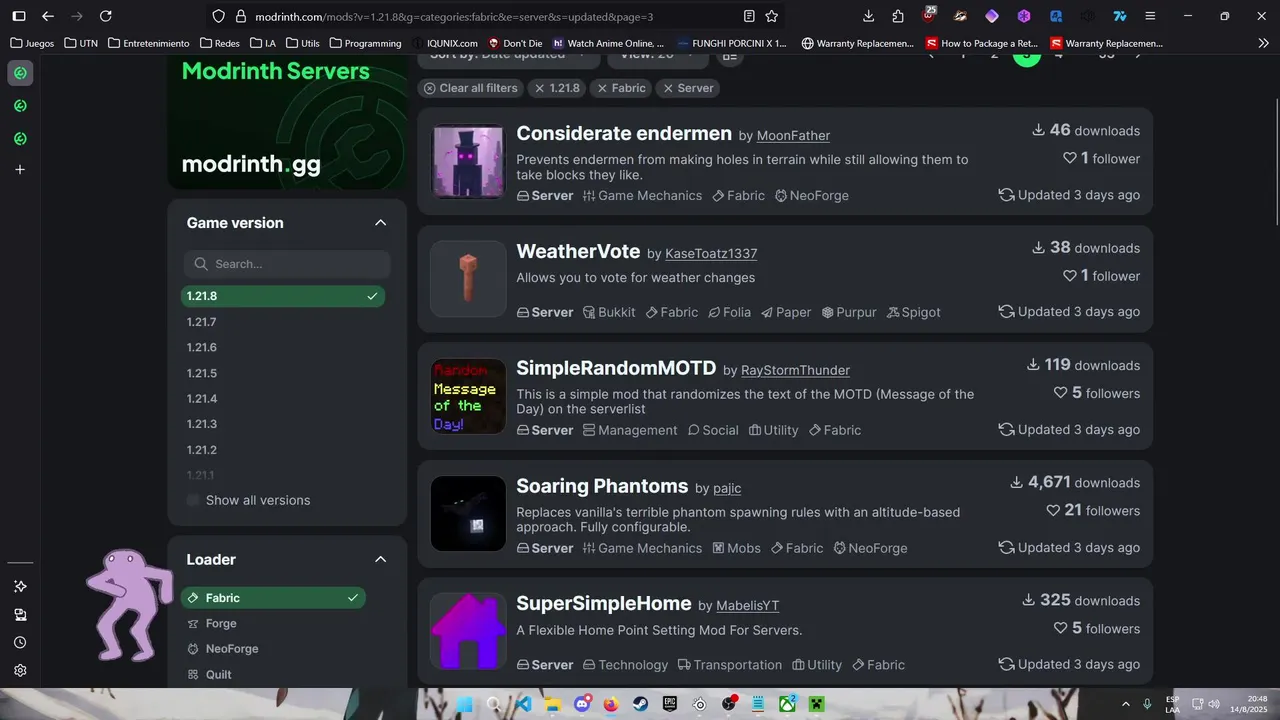1280x720 pixels.
Task: Open the Entretenimiento bookmarks folder
Action: coord(148,43)
